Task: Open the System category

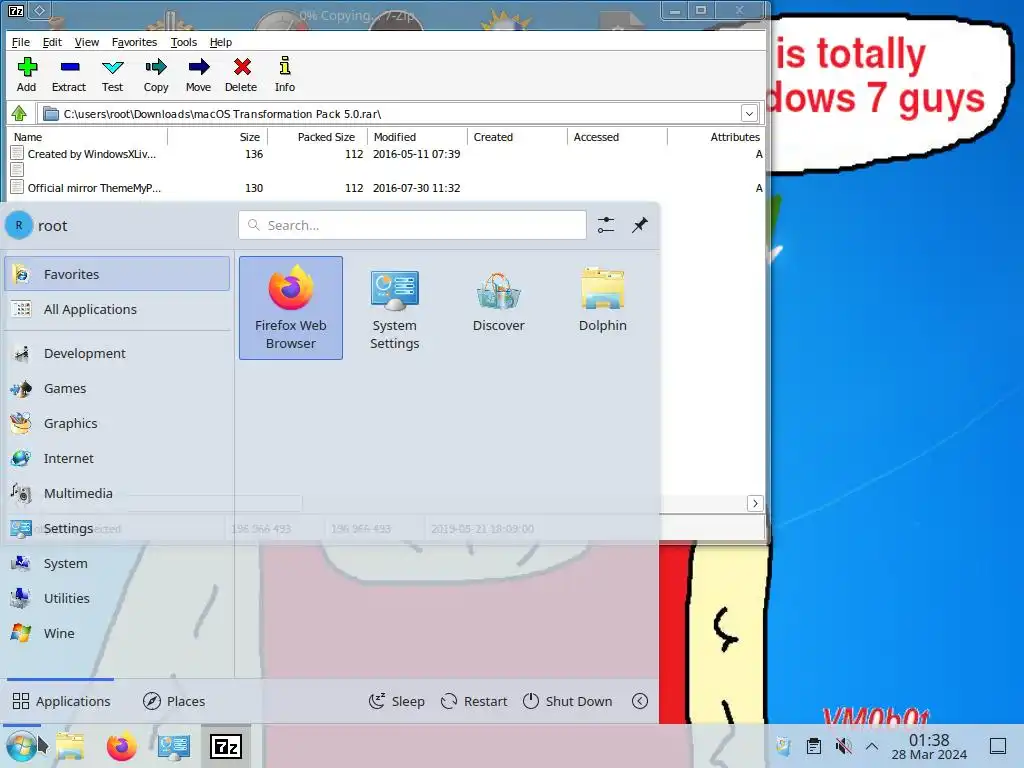Action: pyautogui.click(x=118, y=564)
